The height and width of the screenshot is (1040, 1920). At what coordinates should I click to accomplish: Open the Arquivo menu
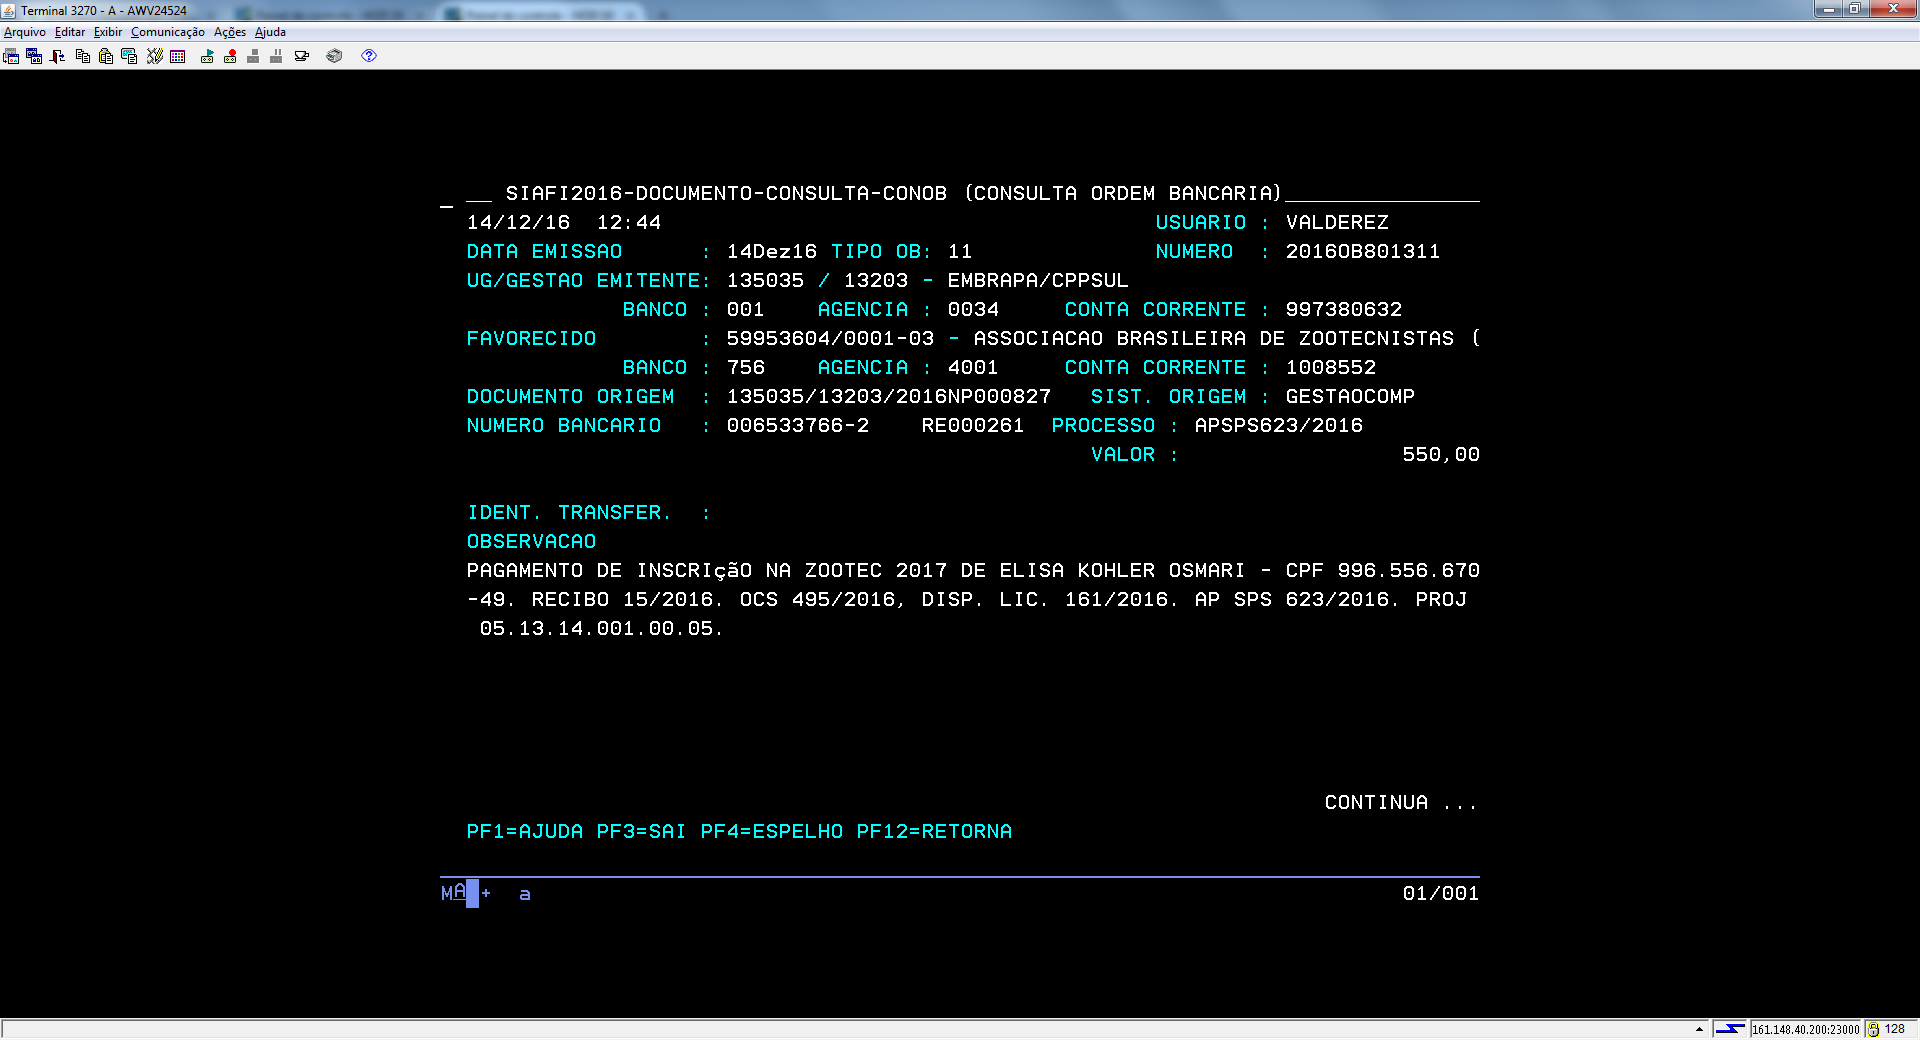coord(25,32)
